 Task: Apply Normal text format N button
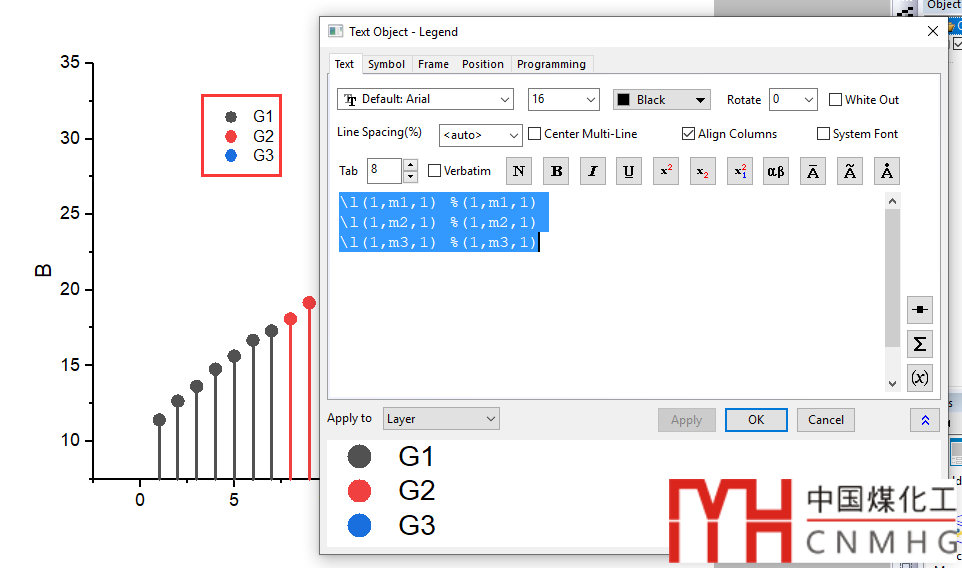(518, 171)
